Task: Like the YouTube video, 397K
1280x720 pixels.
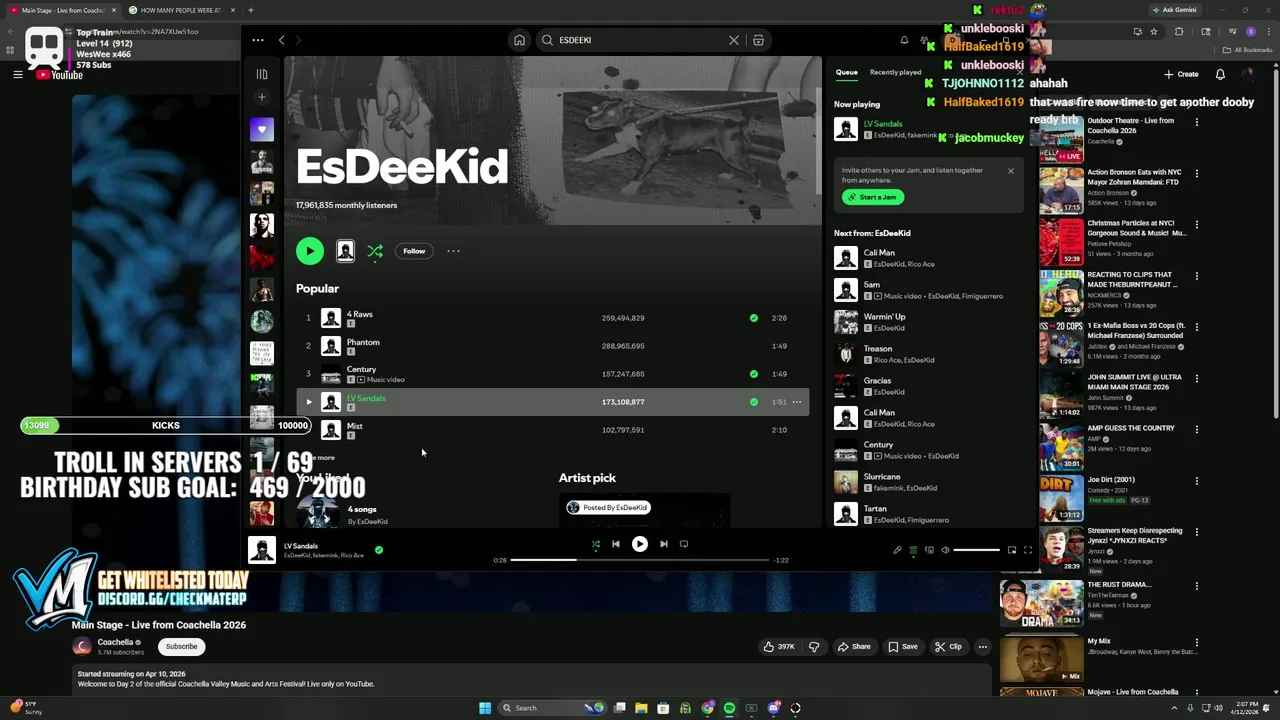Action: 779,647
